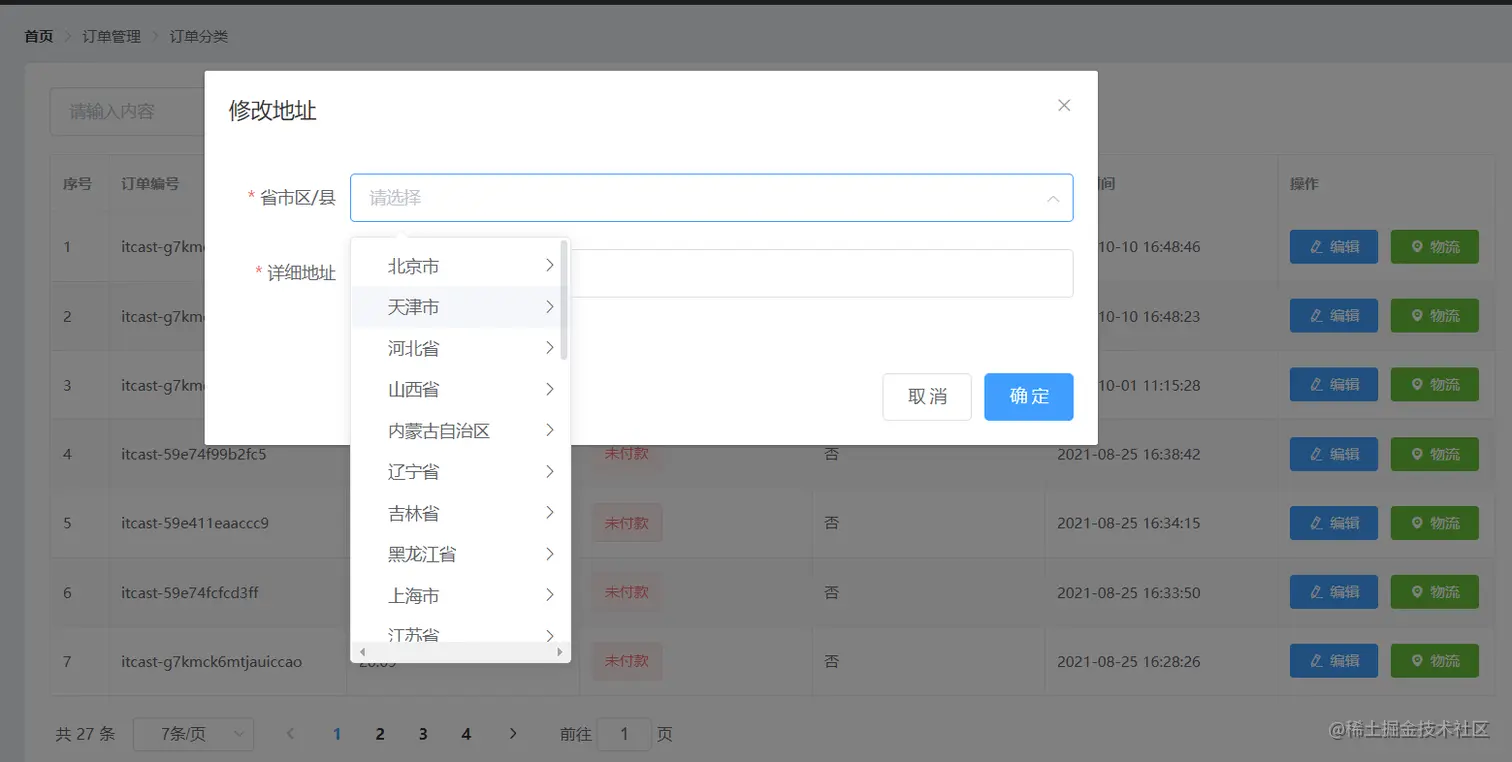
Task: Edit the order in row 1
Action: pyautogui.click(x=1334, y=247)
